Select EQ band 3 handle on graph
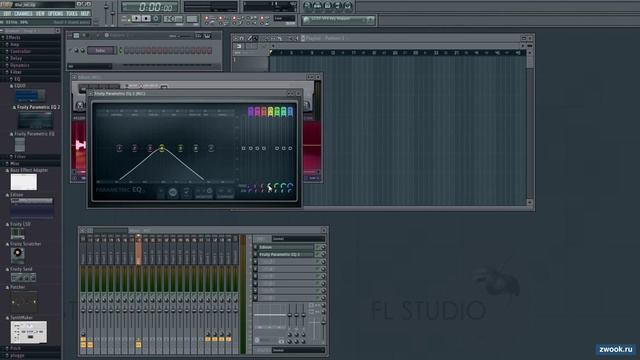The width and height of the screenshot is (640, 360). 150,148
